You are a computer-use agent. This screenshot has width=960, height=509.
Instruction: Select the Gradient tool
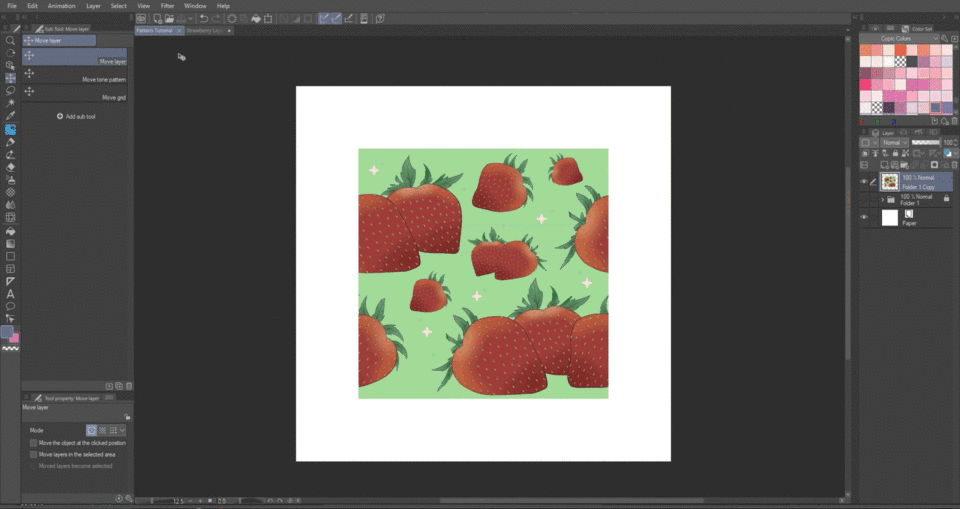[x=10, y=244]
